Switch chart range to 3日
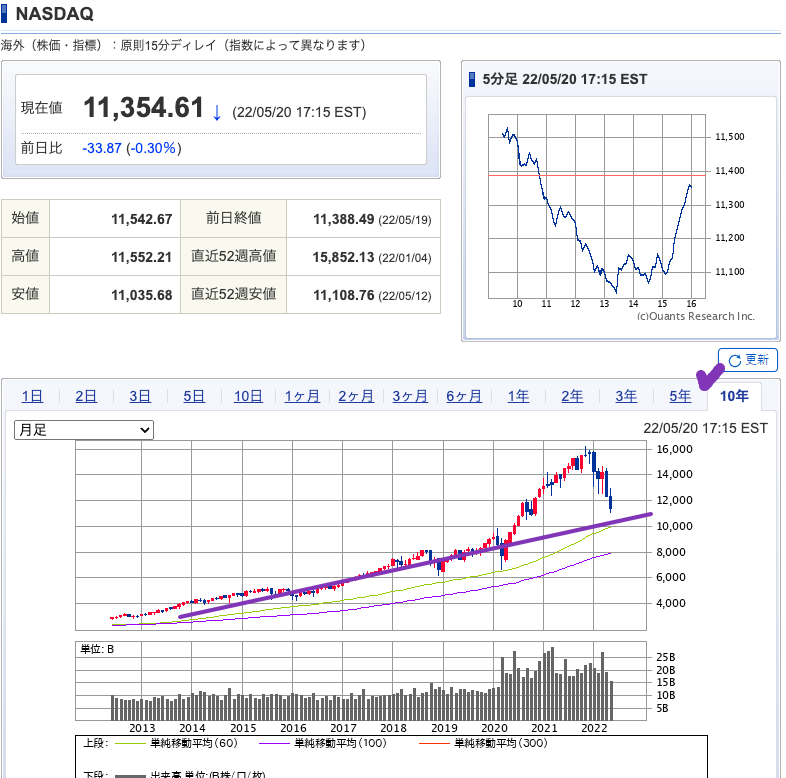This screenshot has height=778, width=786. click(140, 396)
